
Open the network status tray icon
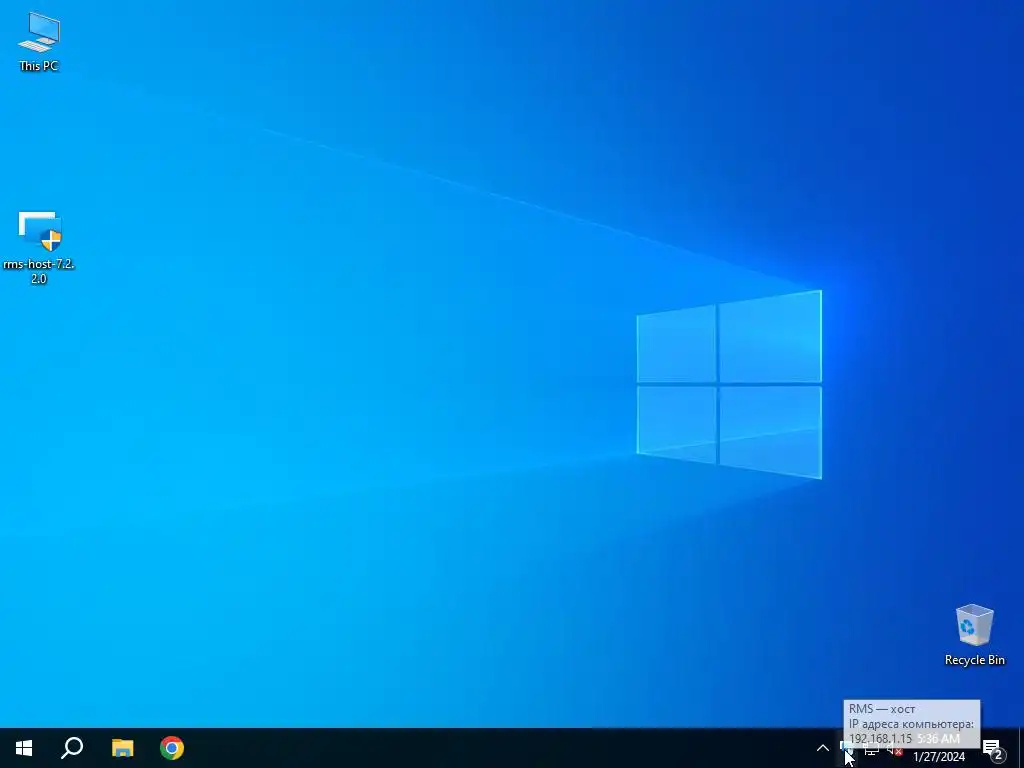click(x=871, y=749)
